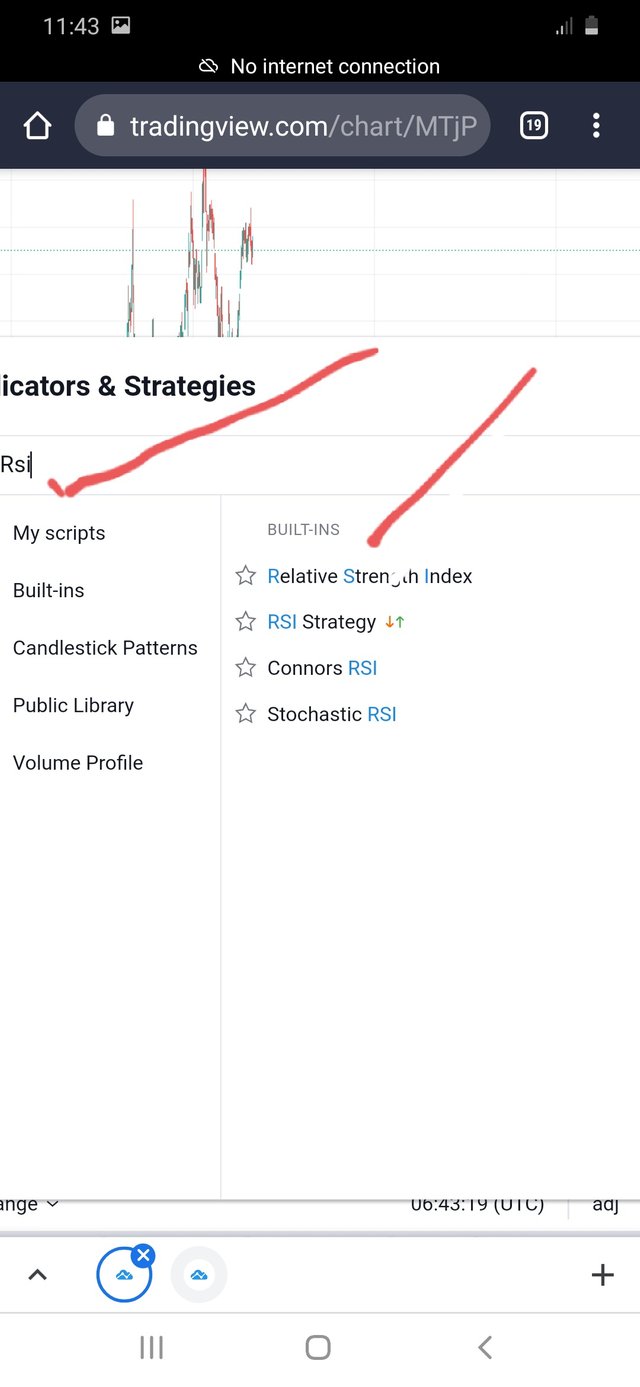
Task: Tap the Android recent apps button
Action: coord(151,1347)
